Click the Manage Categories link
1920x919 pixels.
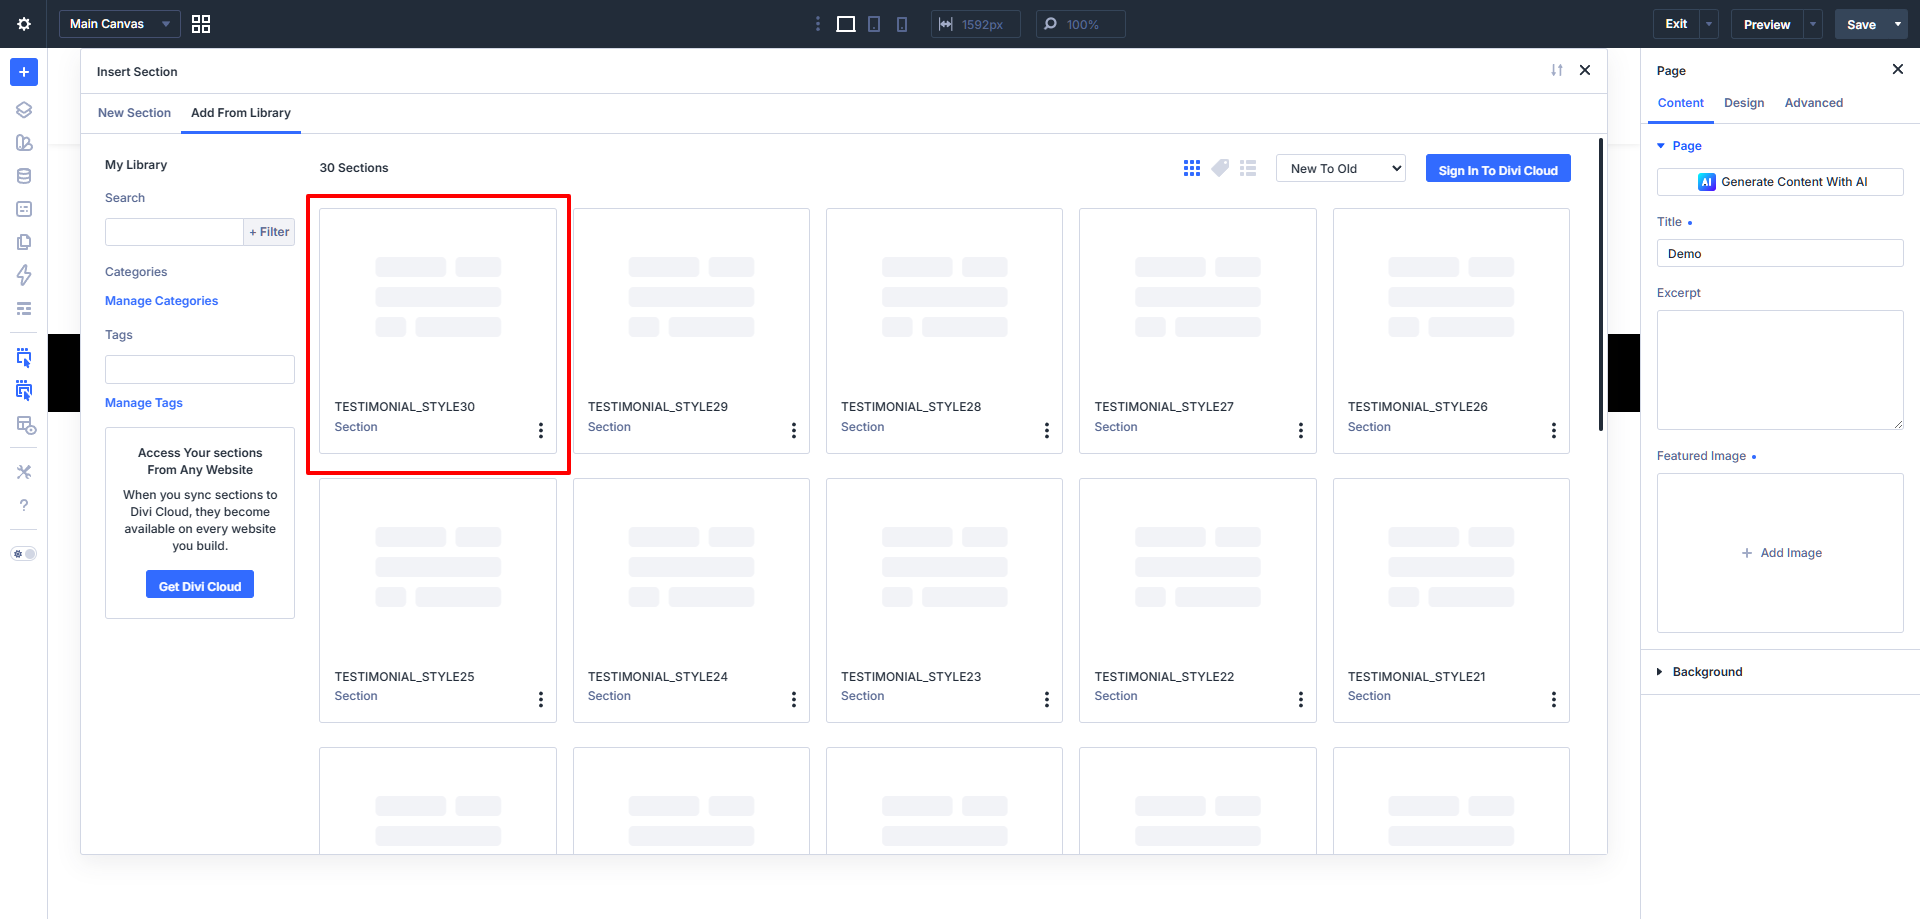point(161,301)
